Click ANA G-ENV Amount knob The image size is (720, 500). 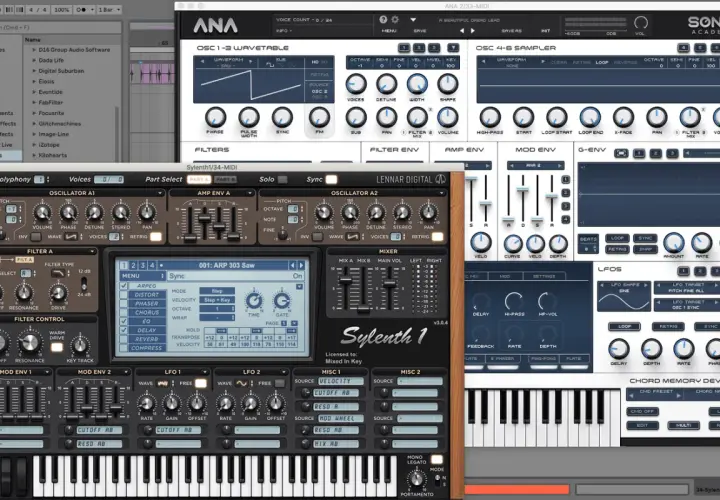(674, 242)
